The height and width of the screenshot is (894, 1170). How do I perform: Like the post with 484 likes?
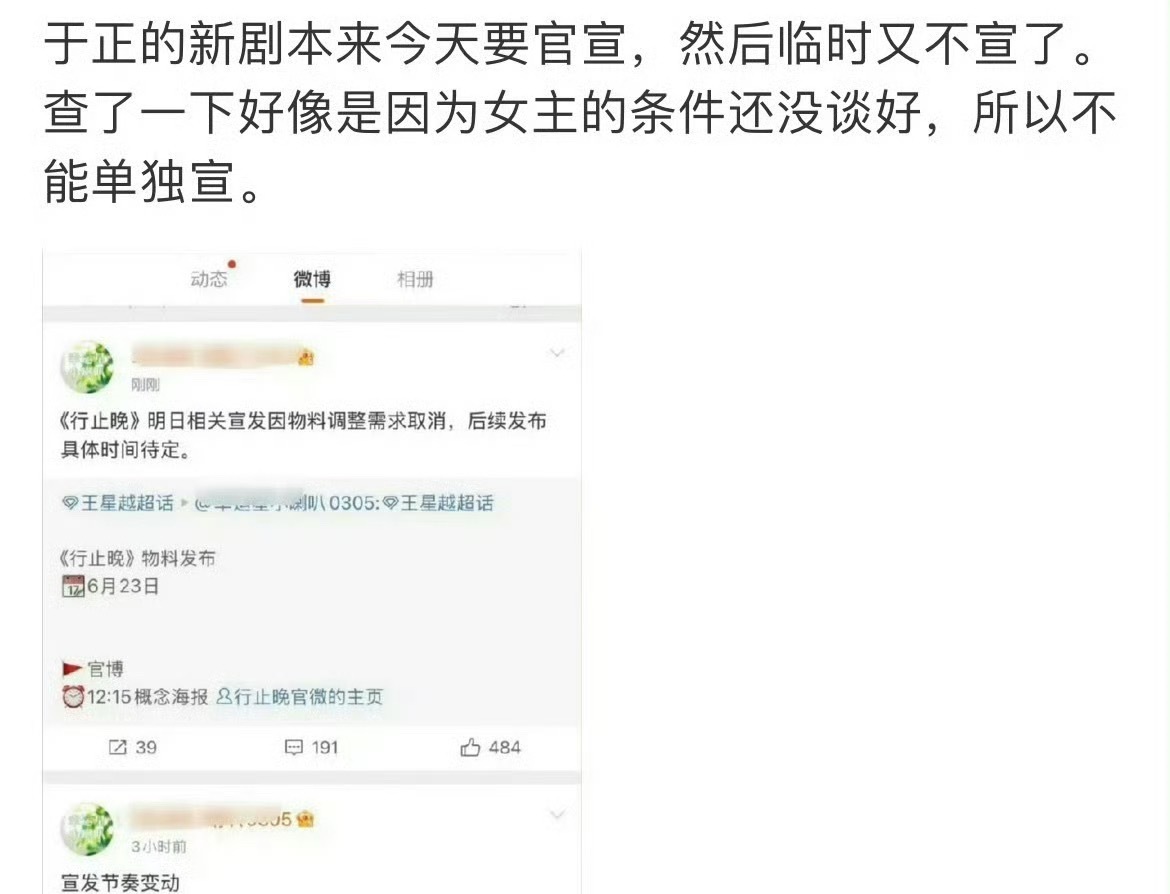(490, 747)
